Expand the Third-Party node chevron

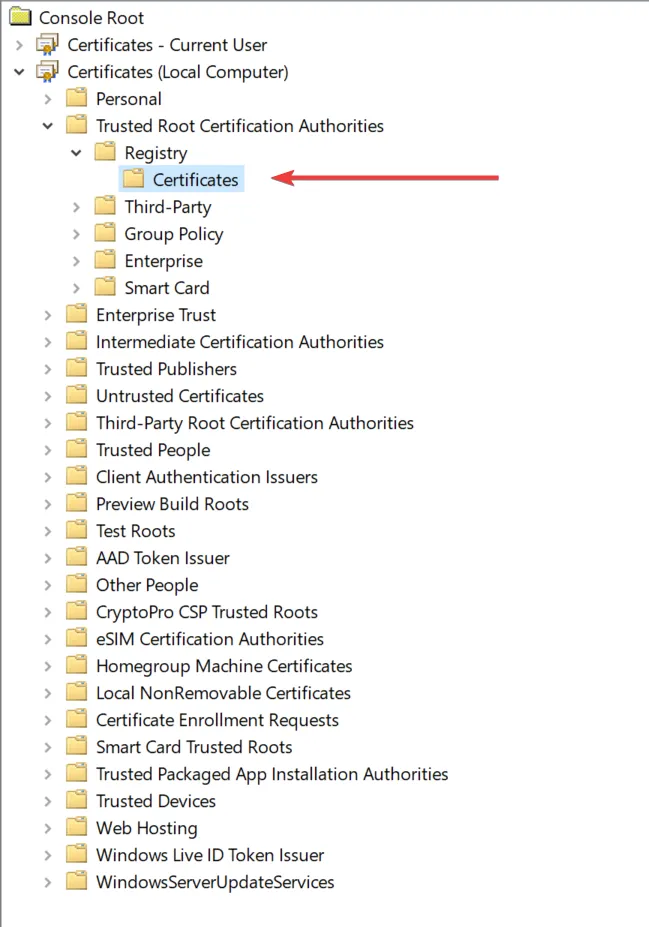pos(76,207)
